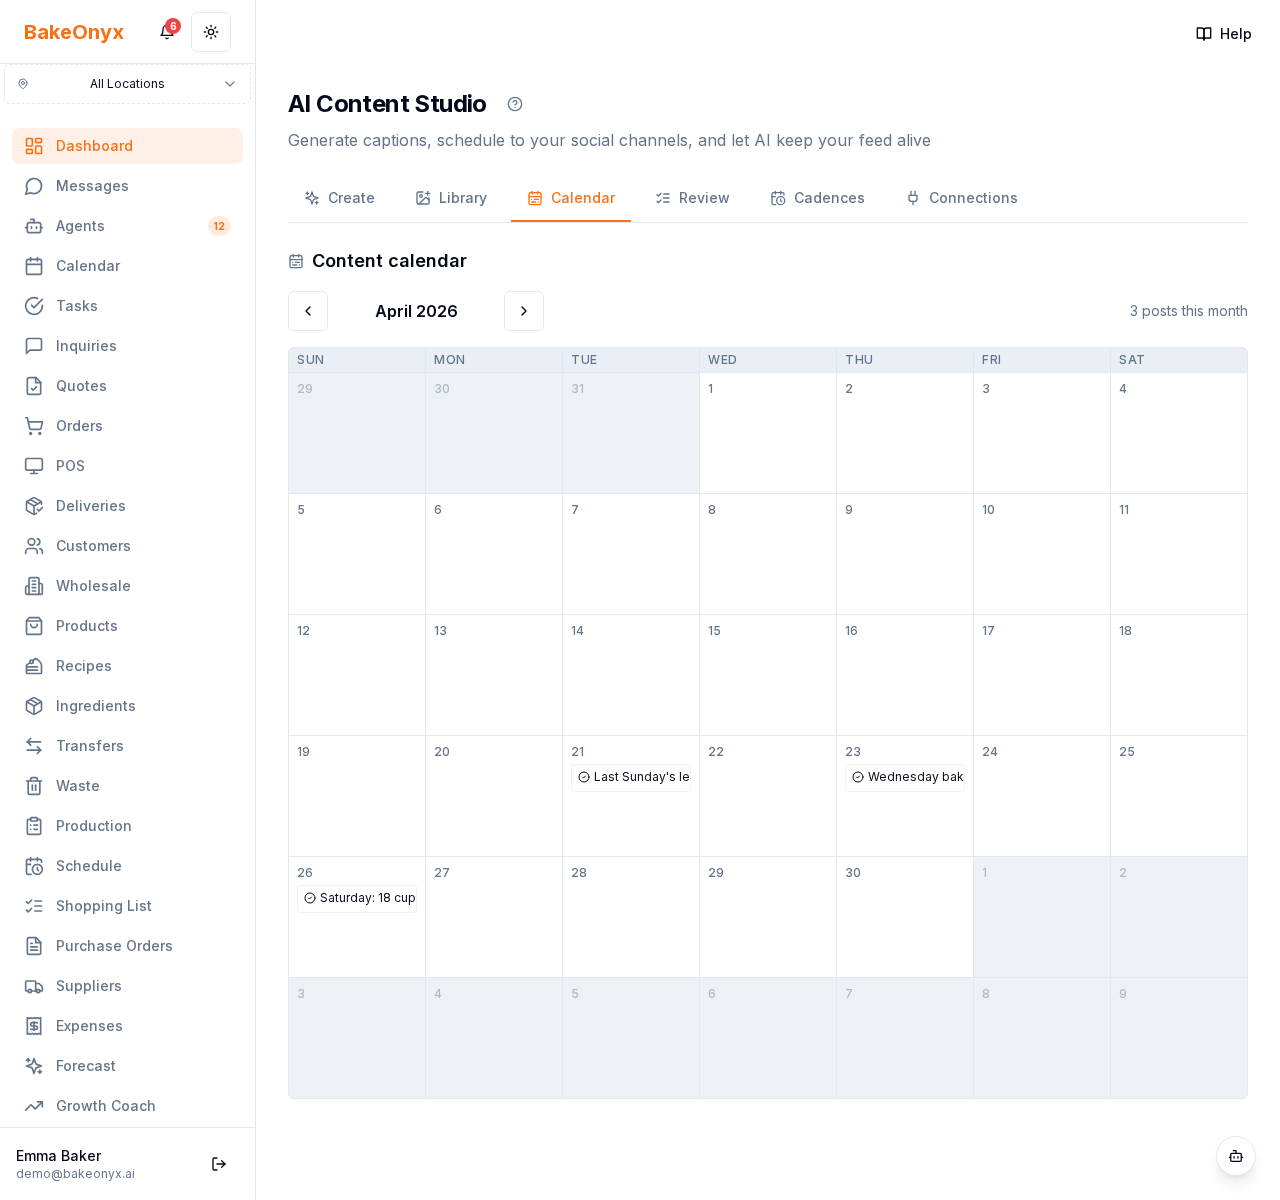This screenshot has width=1280, height=1200.
Task: Open the Connections tab
Action: 961,198
